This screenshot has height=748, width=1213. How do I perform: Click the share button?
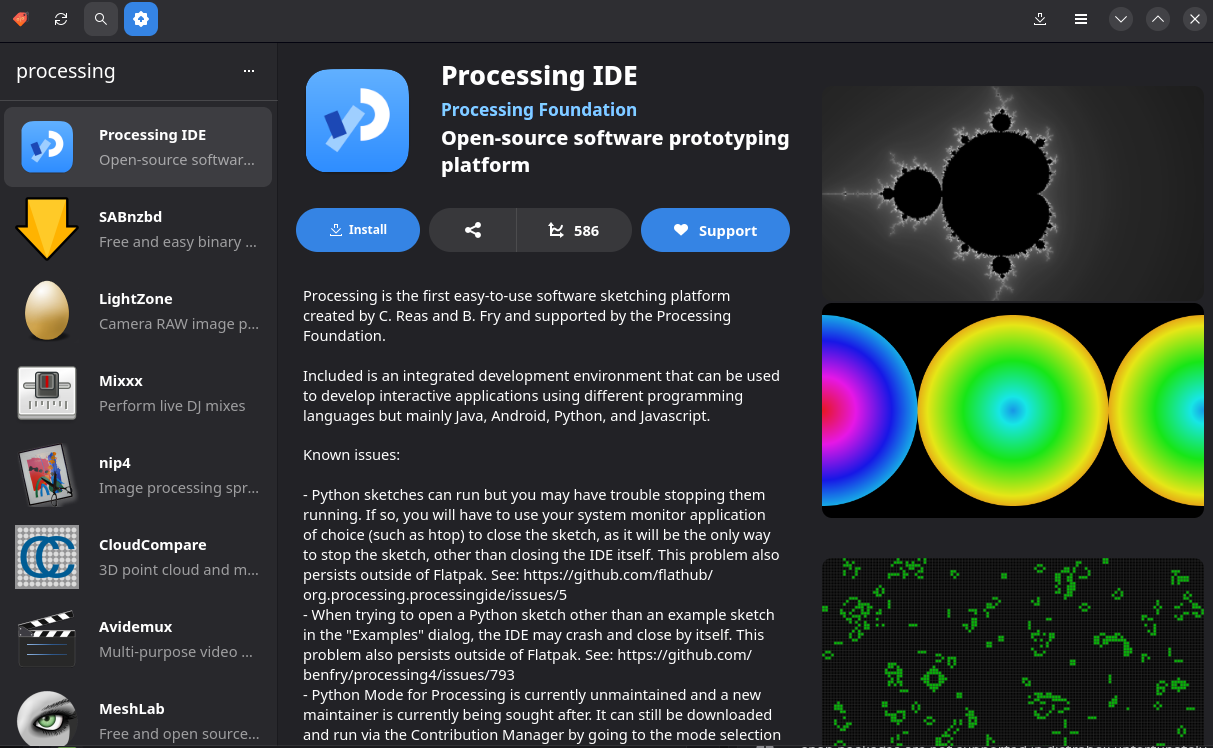click(x=473, y=230)
